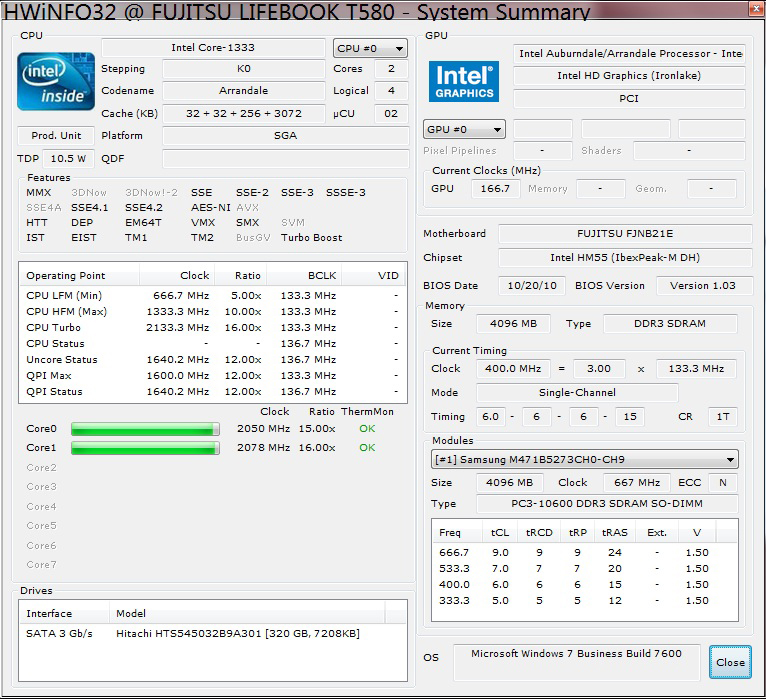Expand the Samsung M471B5273CH0-CH9 module dropdown

[585, 460]
